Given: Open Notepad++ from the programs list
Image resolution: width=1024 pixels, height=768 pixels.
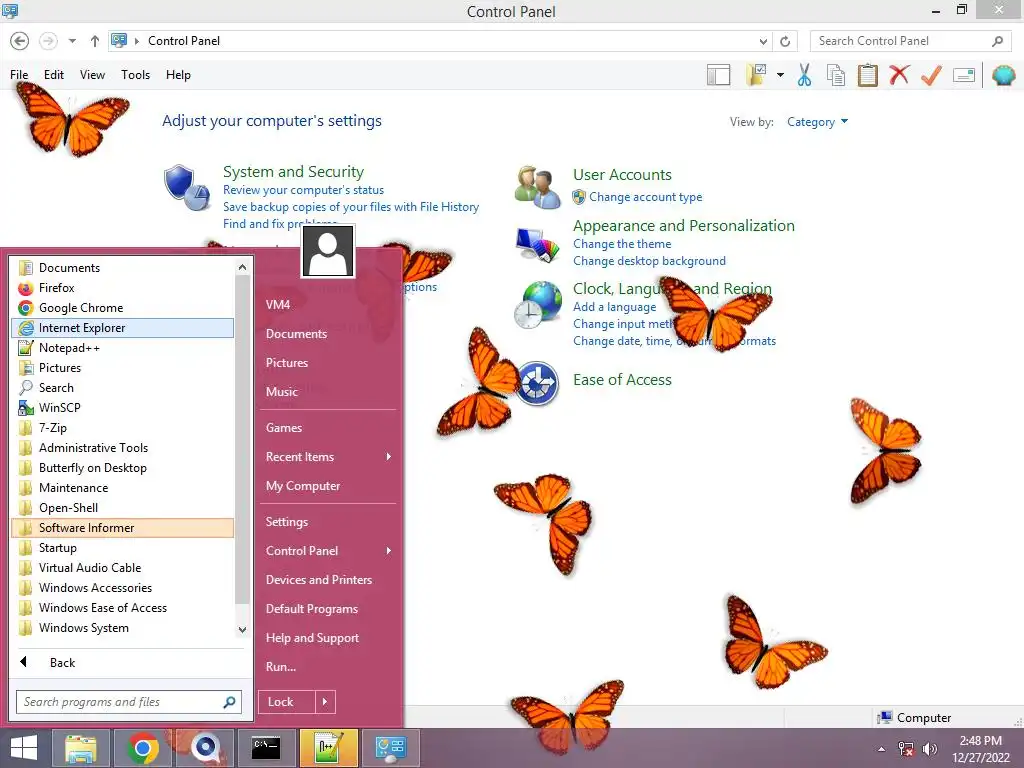Looking at the screenshot, I should 123,348.
